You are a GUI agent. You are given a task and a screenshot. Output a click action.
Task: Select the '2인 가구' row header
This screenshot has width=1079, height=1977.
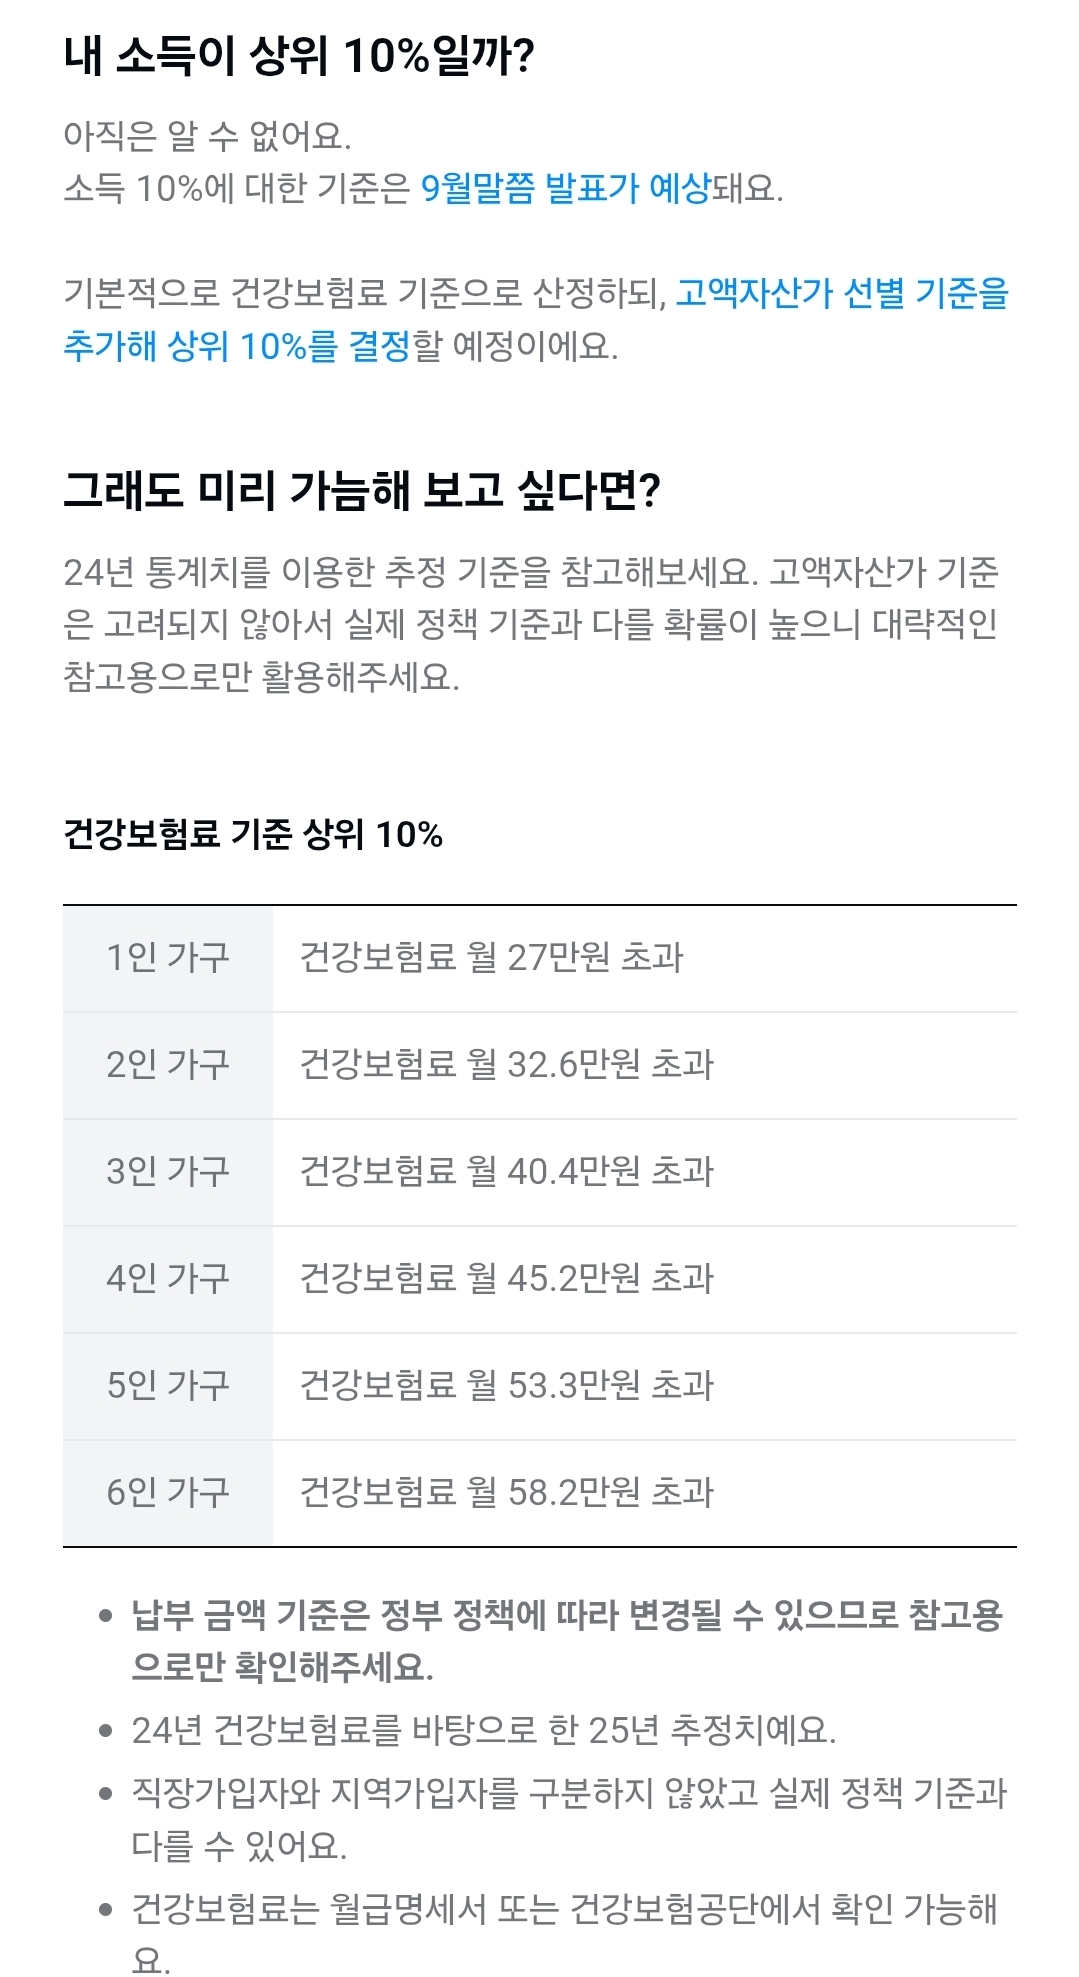click(x=168, y=1065)
